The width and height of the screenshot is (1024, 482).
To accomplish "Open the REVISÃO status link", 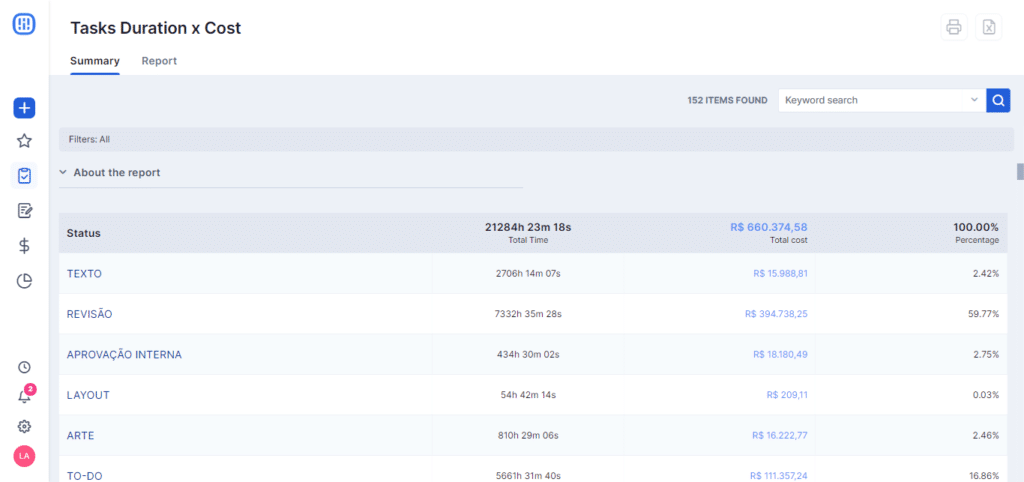I will (x=90, y=314).
